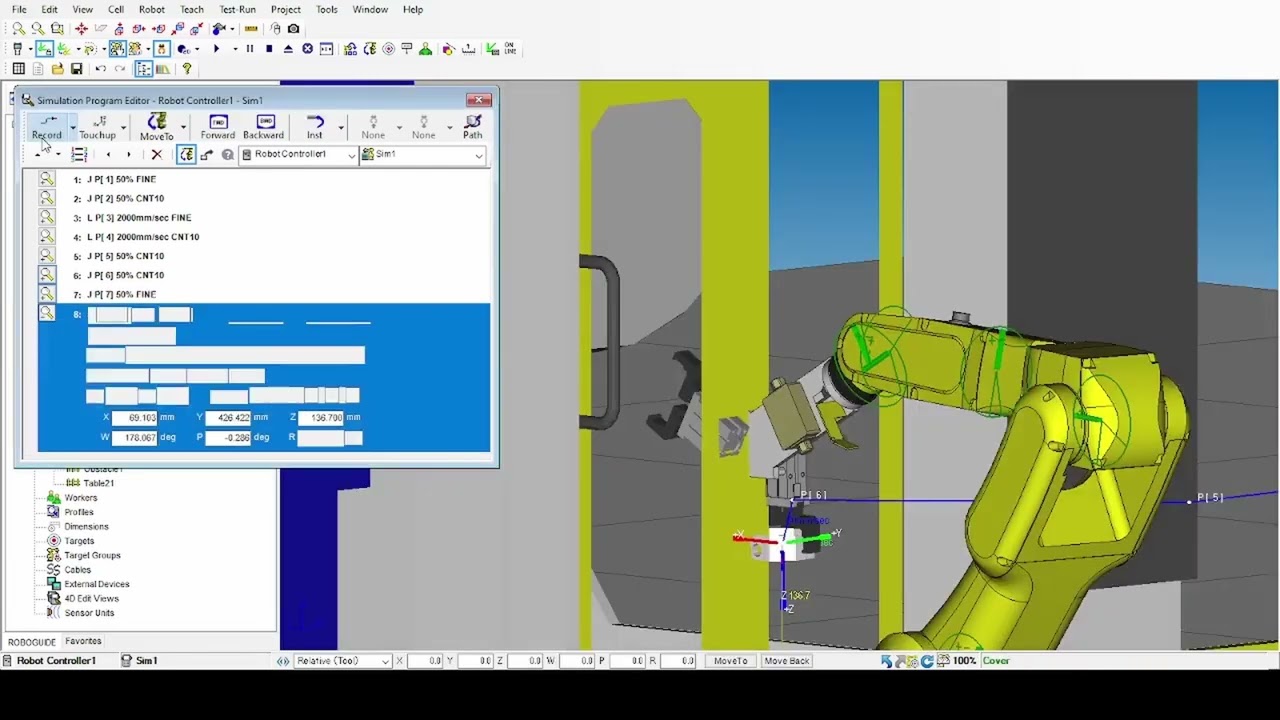Viewport: 1280px width, 720px height.
Task: Click the X value field 69.103
Action: click(x=135, y=417)
